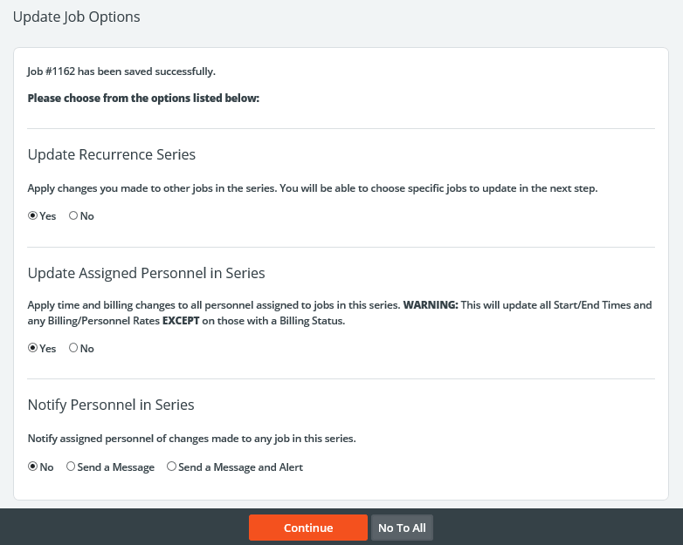The image size is (683, 545).
Task: Select the Send a Message option
Action: 71,467
